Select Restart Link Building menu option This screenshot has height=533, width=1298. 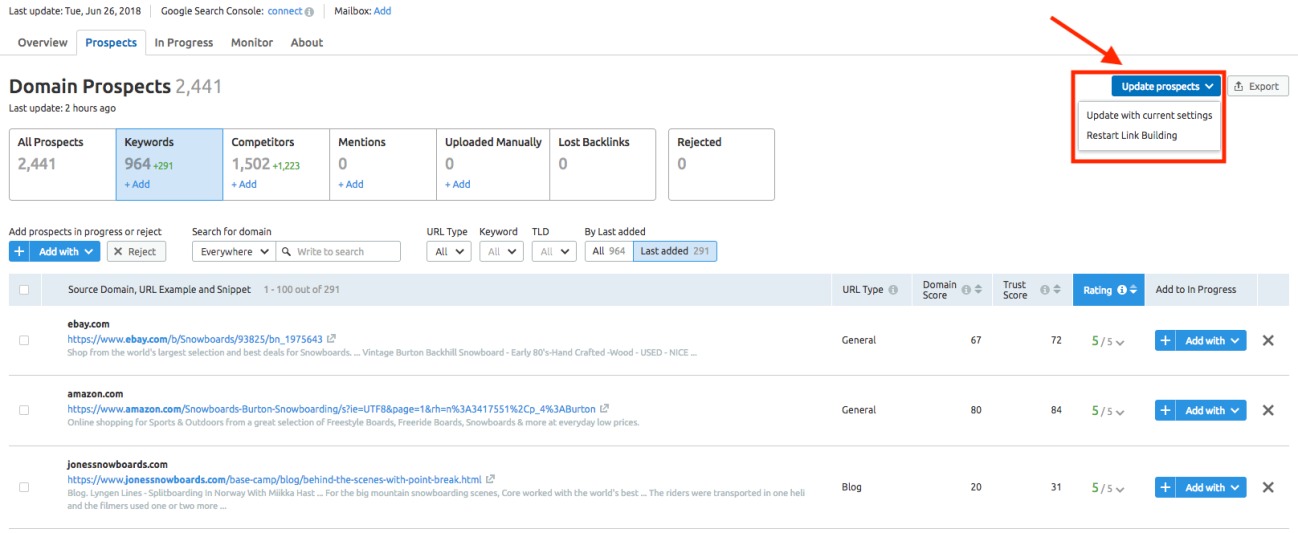tap(1131, 135)
